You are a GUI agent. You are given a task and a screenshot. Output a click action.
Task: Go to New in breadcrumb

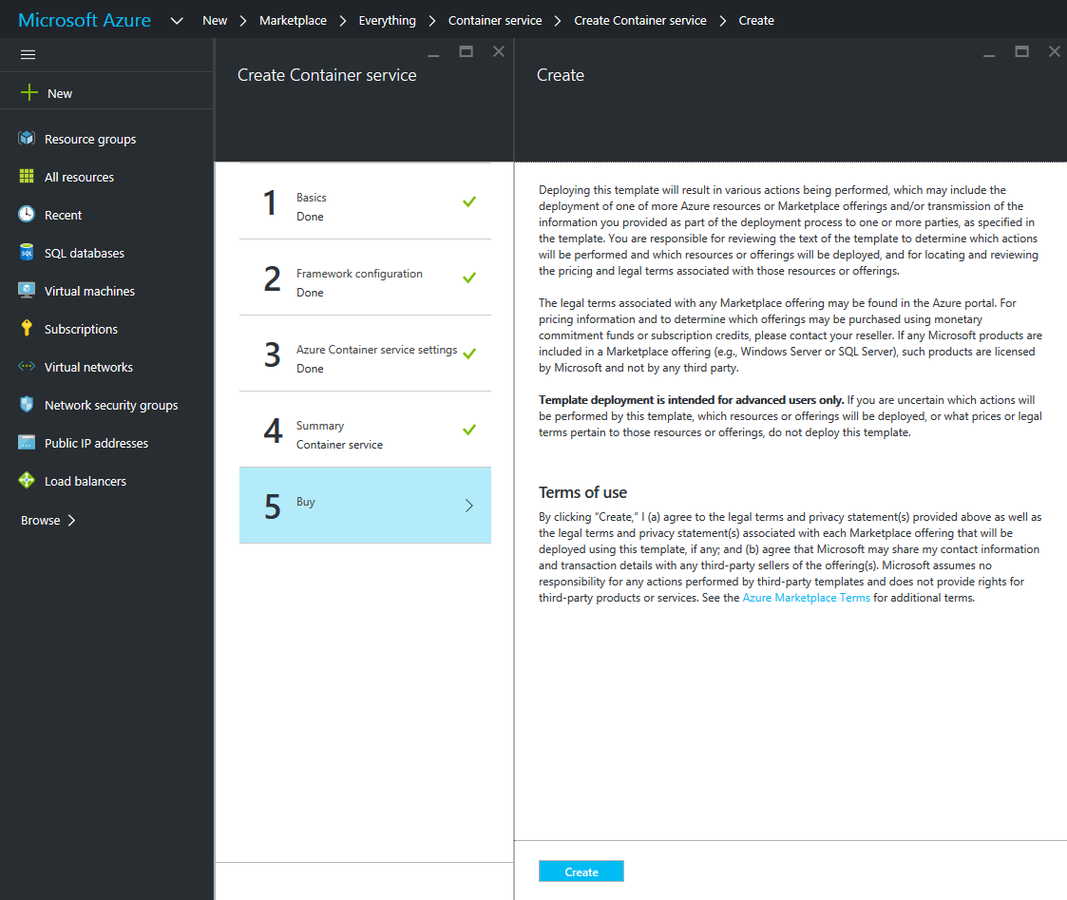(x=214, y=20)
